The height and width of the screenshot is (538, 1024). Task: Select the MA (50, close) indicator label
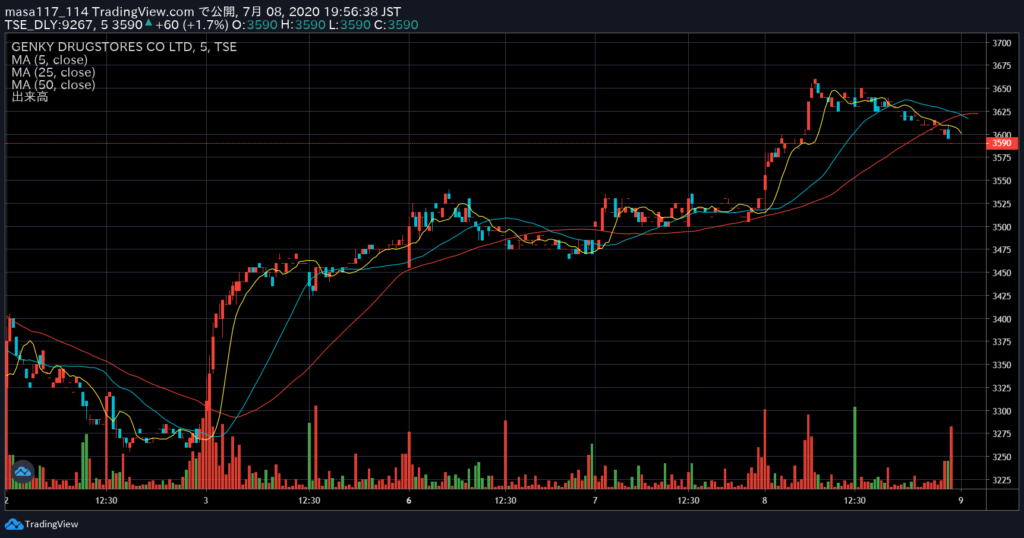[53, 85]
